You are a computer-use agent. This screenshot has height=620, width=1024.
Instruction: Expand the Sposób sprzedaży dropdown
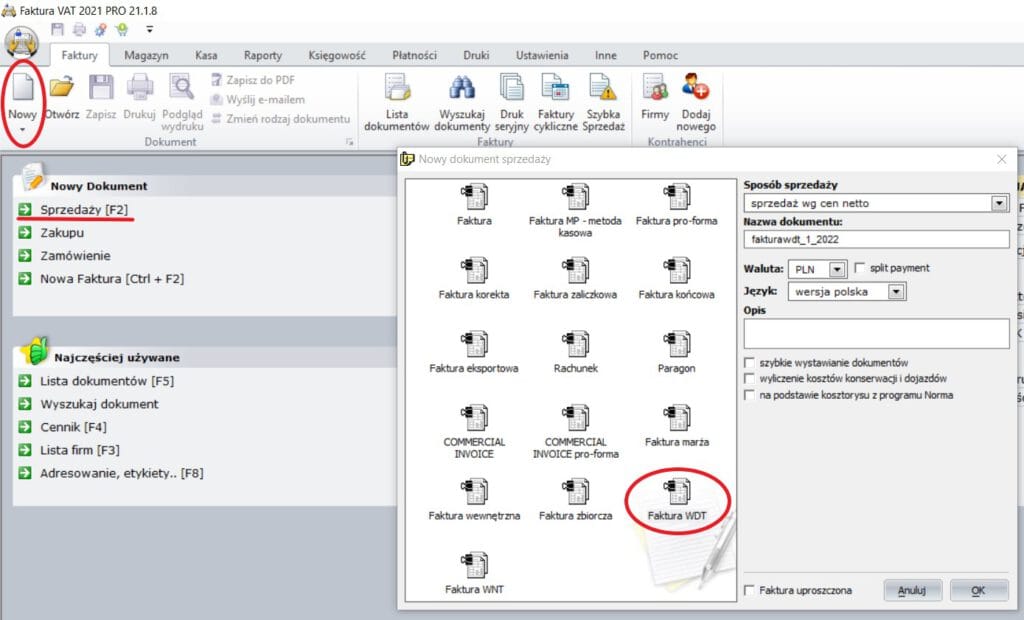(998, 203)
